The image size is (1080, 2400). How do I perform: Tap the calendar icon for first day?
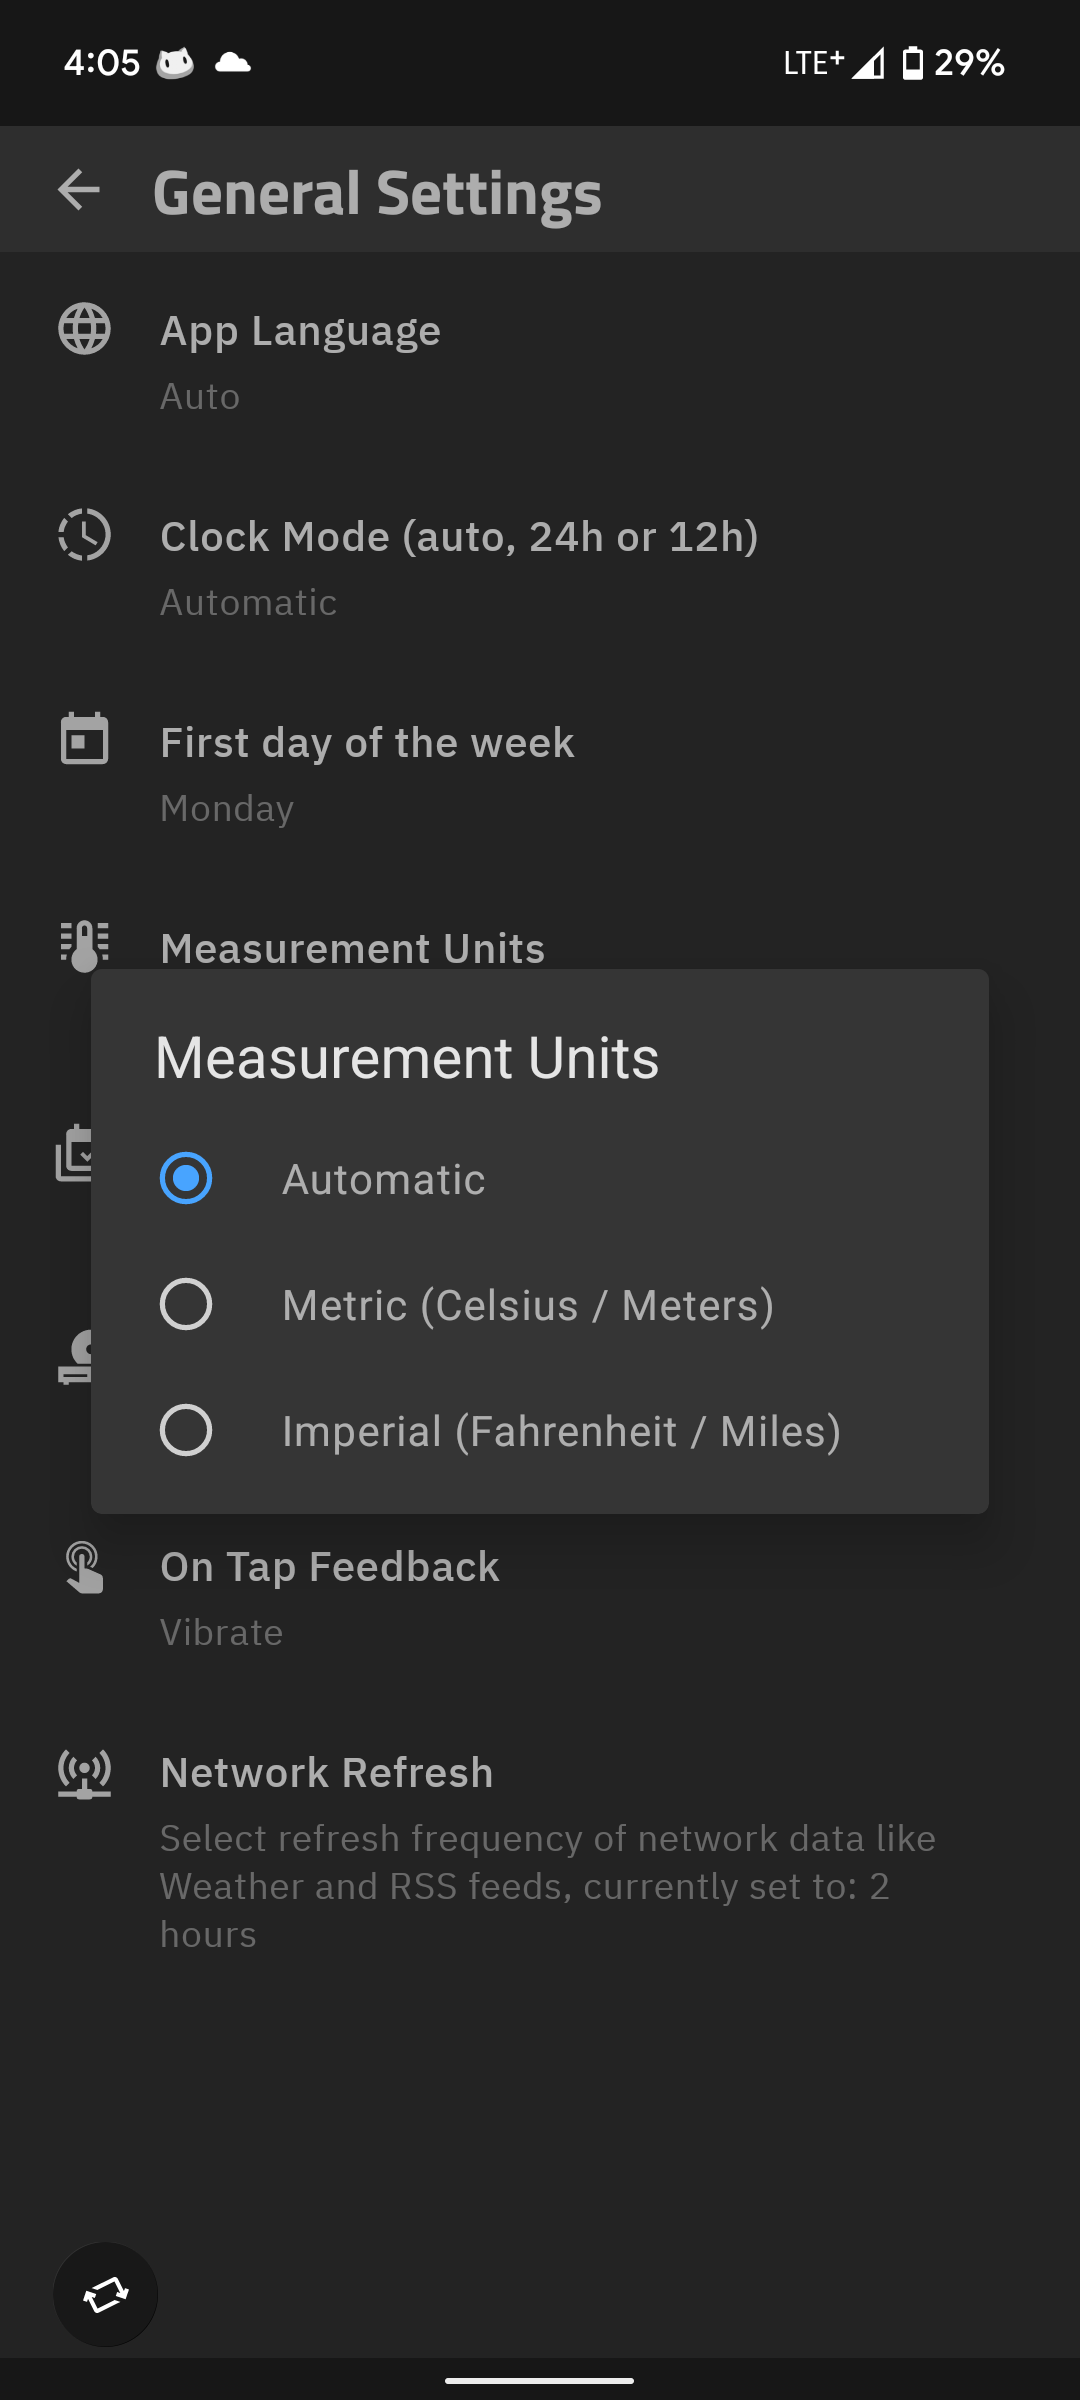[84, 740]
